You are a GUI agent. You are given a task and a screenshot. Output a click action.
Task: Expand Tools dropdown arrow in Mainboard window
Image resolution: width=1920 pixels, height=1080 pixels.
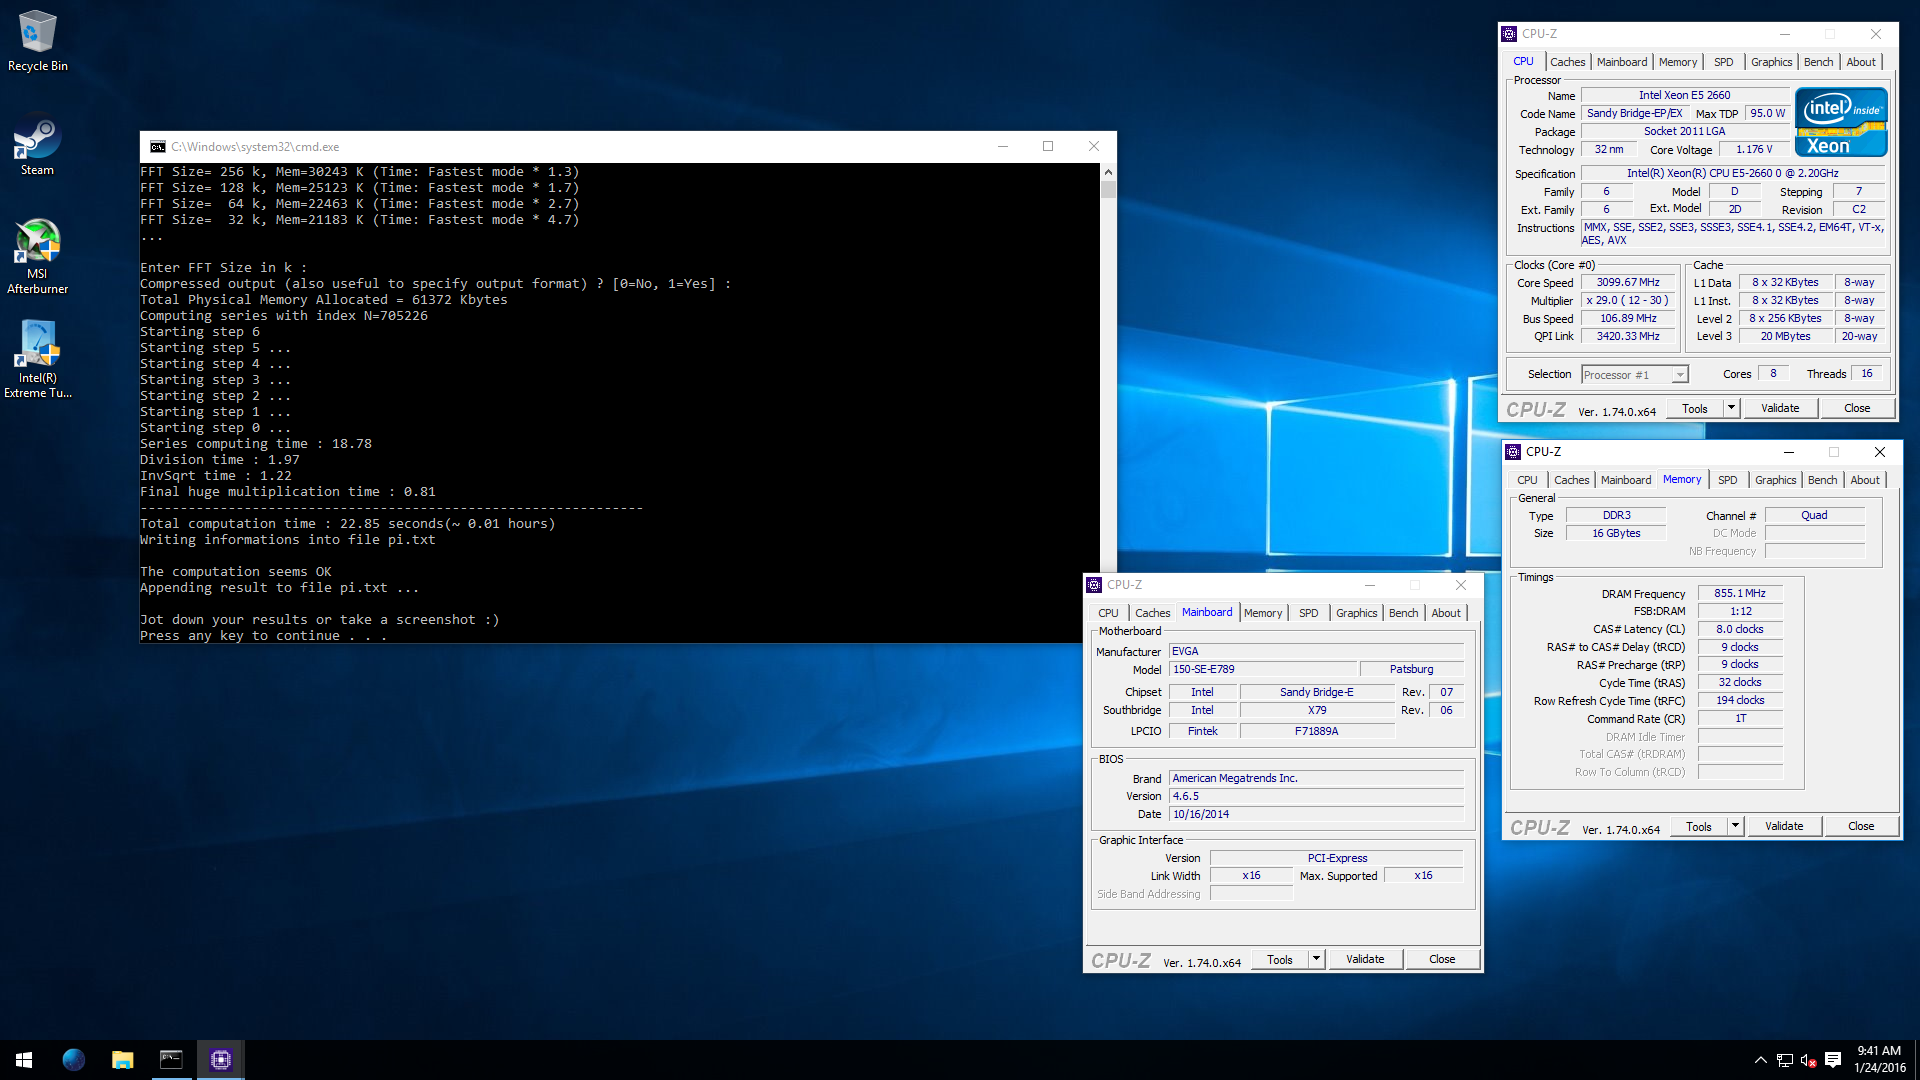point(1316,960)
